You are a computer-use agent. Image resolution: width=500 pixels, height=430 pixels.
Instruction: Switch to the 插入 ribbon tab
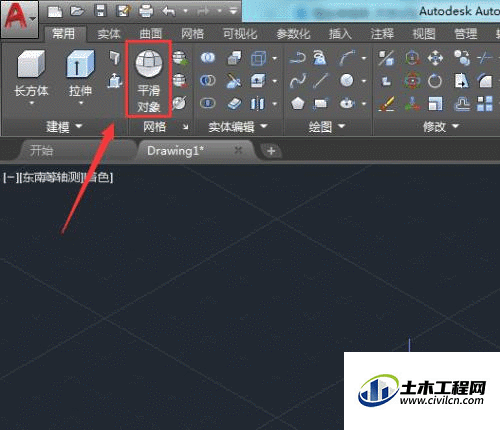coord(340,34)
